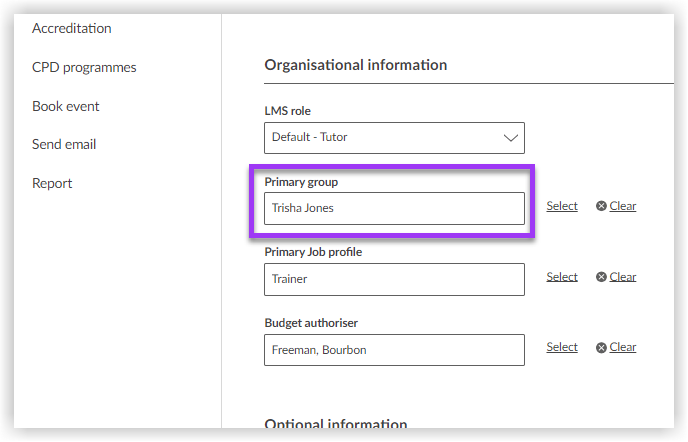
Task: Click Select link for Primary group
Action: (562, 206)
